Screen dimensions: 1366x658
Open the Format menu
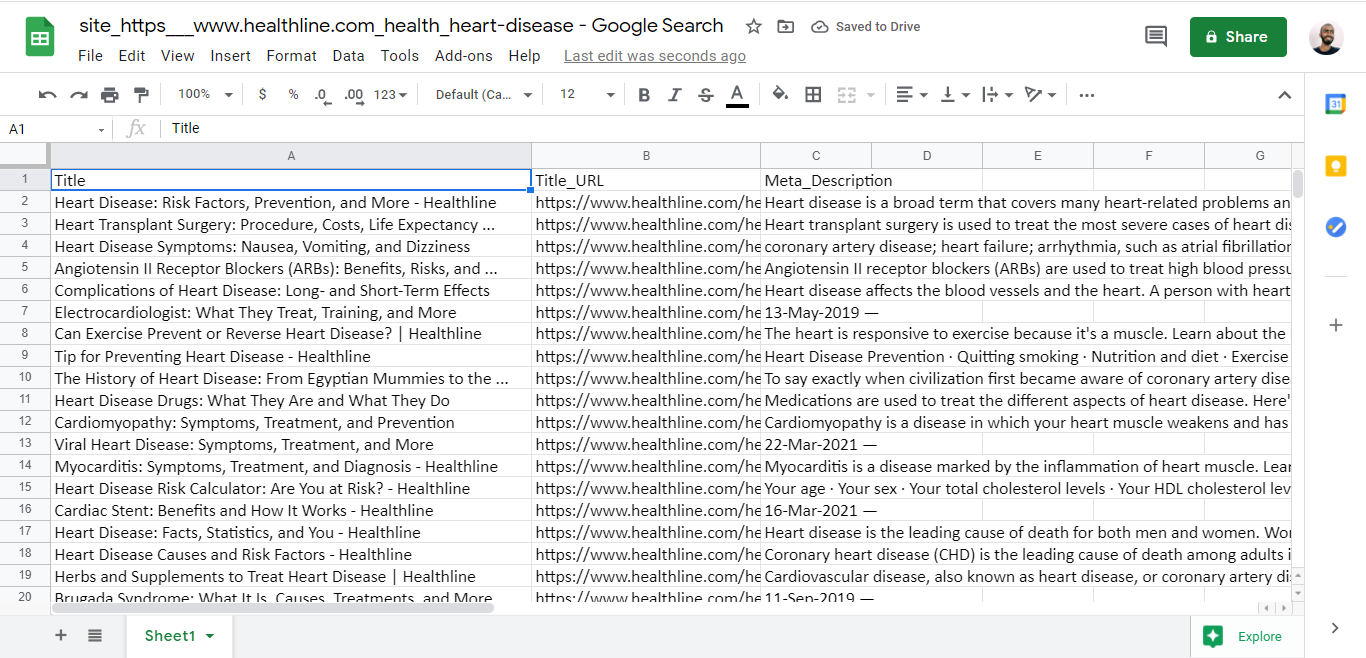point(291,56)
